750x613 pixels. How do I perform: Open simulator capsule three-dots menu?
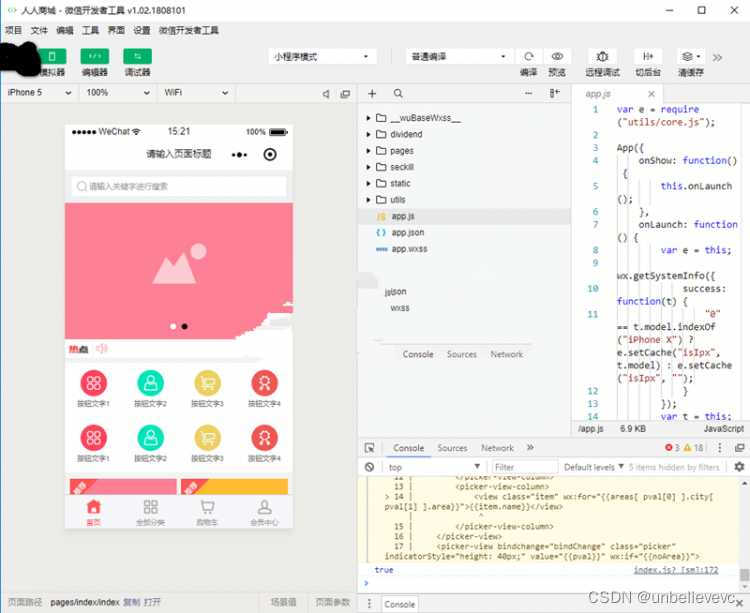239,154
